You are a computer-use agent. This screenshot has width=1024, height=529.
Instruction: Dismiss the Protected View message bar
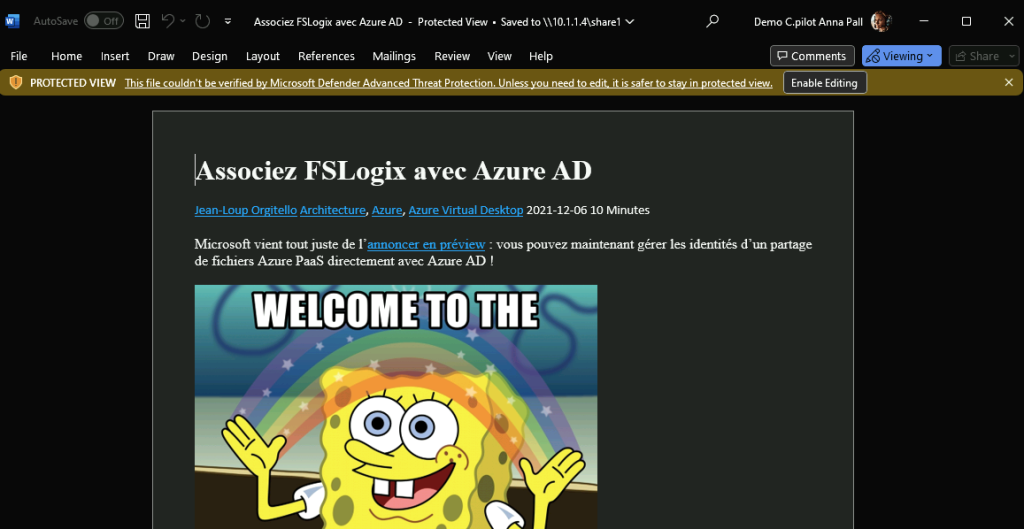tap(1008, 83)
